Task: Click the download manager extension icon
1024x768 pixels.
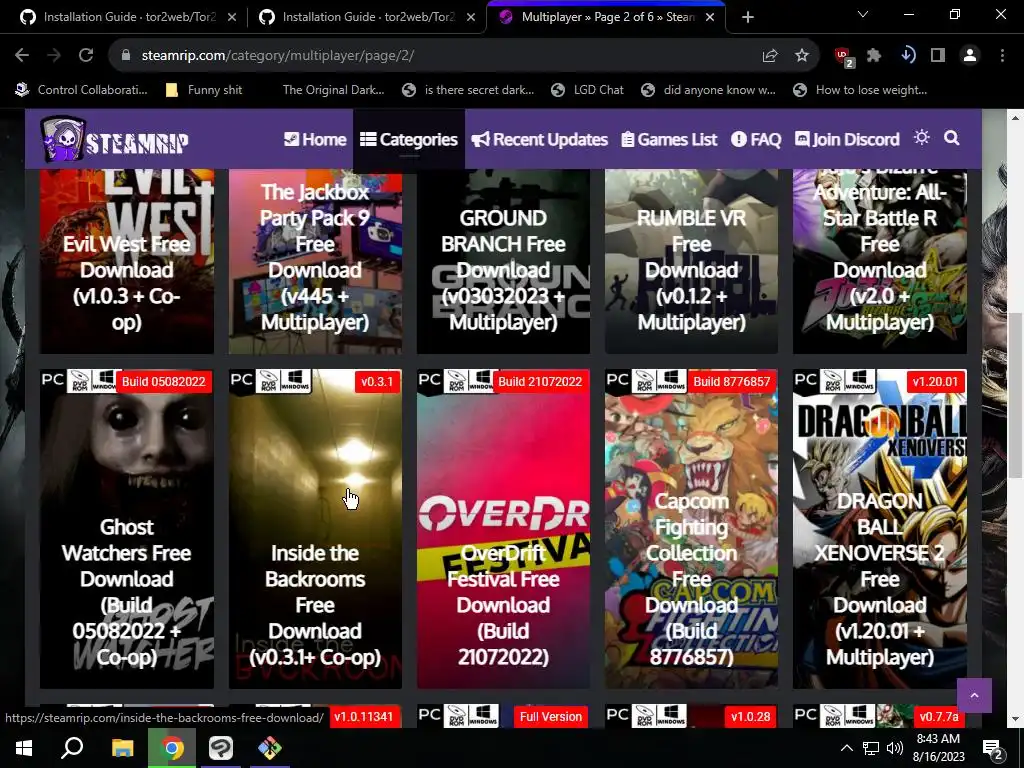Action: coord(907,56)
